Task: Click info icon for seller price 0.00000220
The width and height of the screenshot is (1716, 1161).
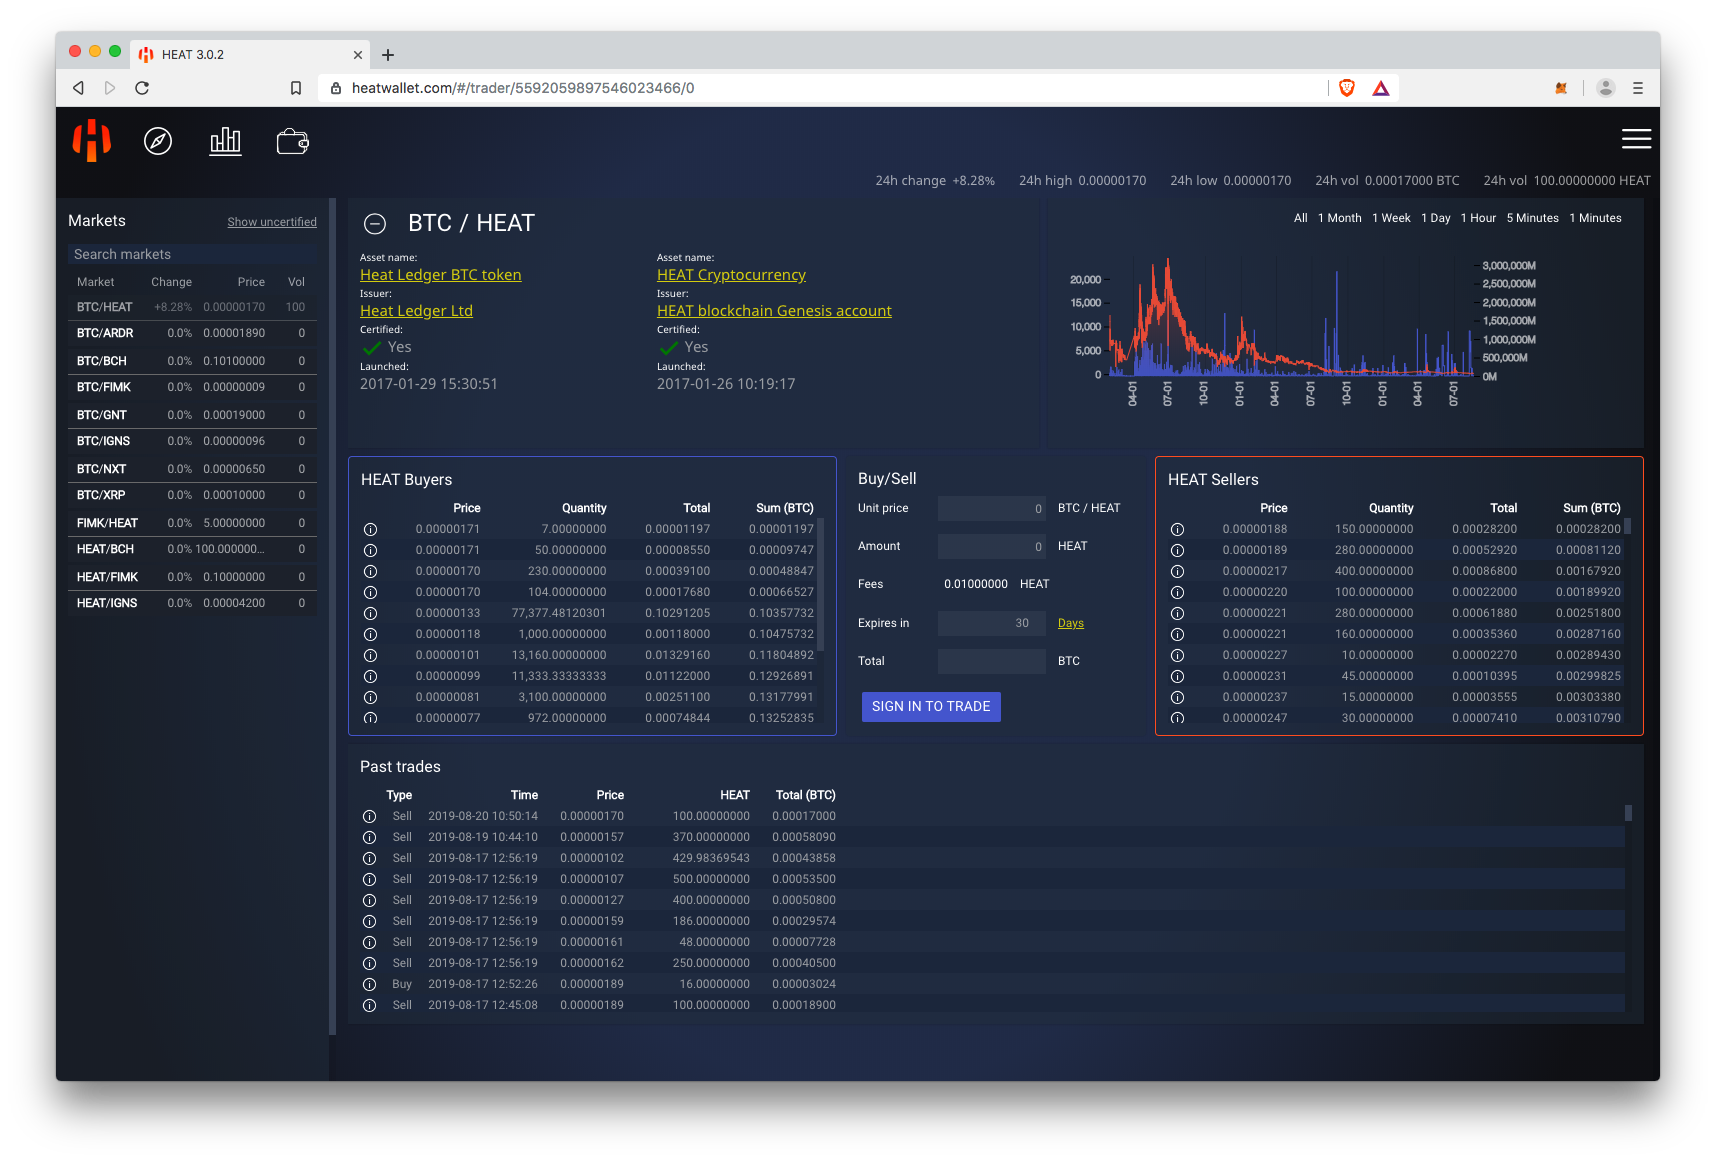Action: [1177, 592]
